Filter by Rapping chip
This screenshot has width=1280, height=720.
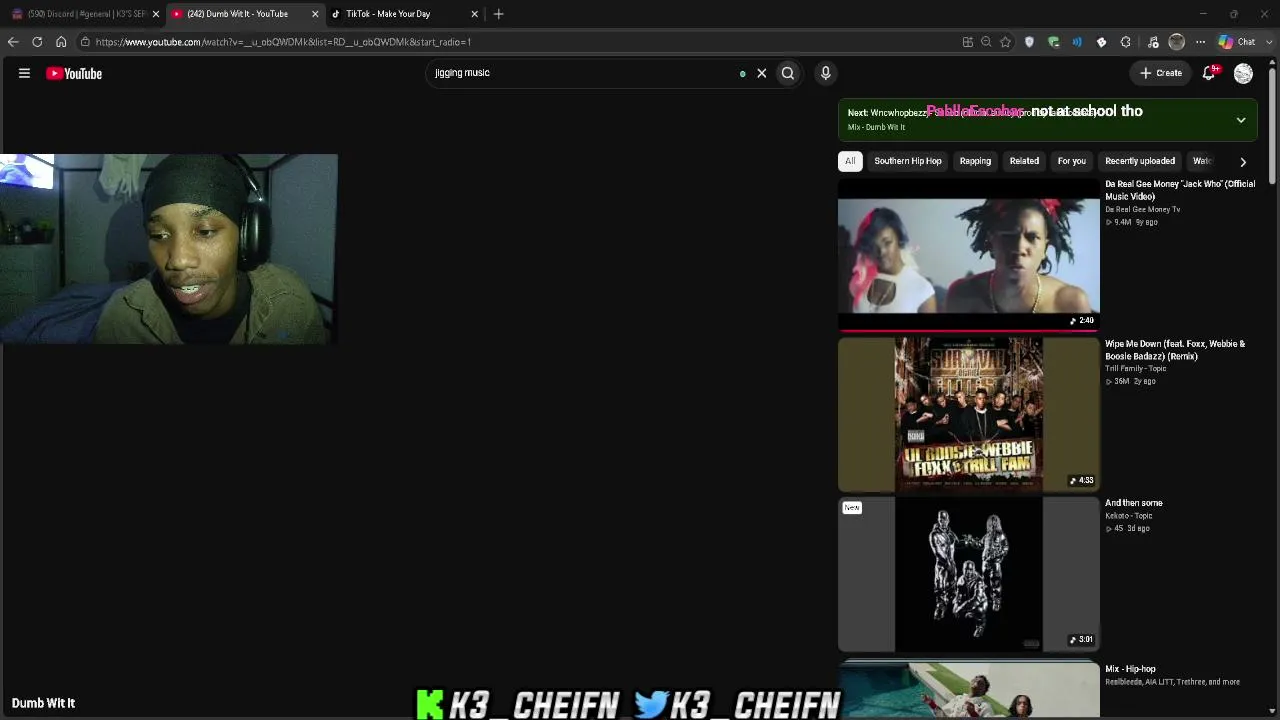tap(975, 161)
